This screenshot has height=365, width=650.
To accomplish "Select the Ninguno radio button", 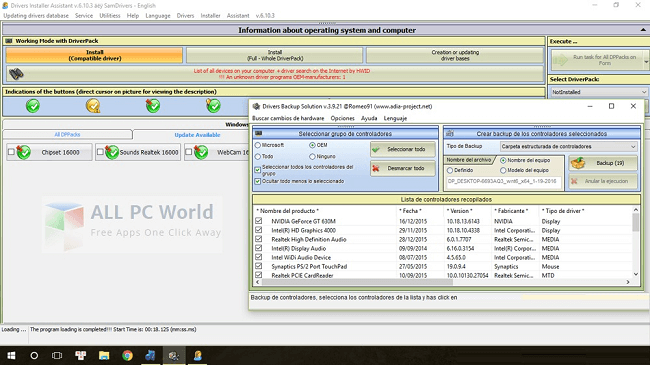I will pos(313,156).
